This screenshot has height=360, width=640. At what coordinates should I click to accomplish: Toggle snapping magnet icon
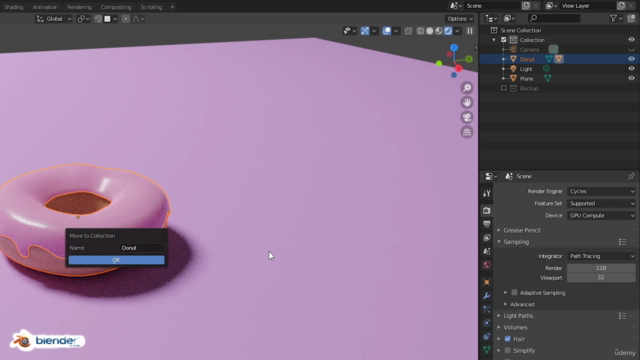pyautogui.click(x=98, y=19)
